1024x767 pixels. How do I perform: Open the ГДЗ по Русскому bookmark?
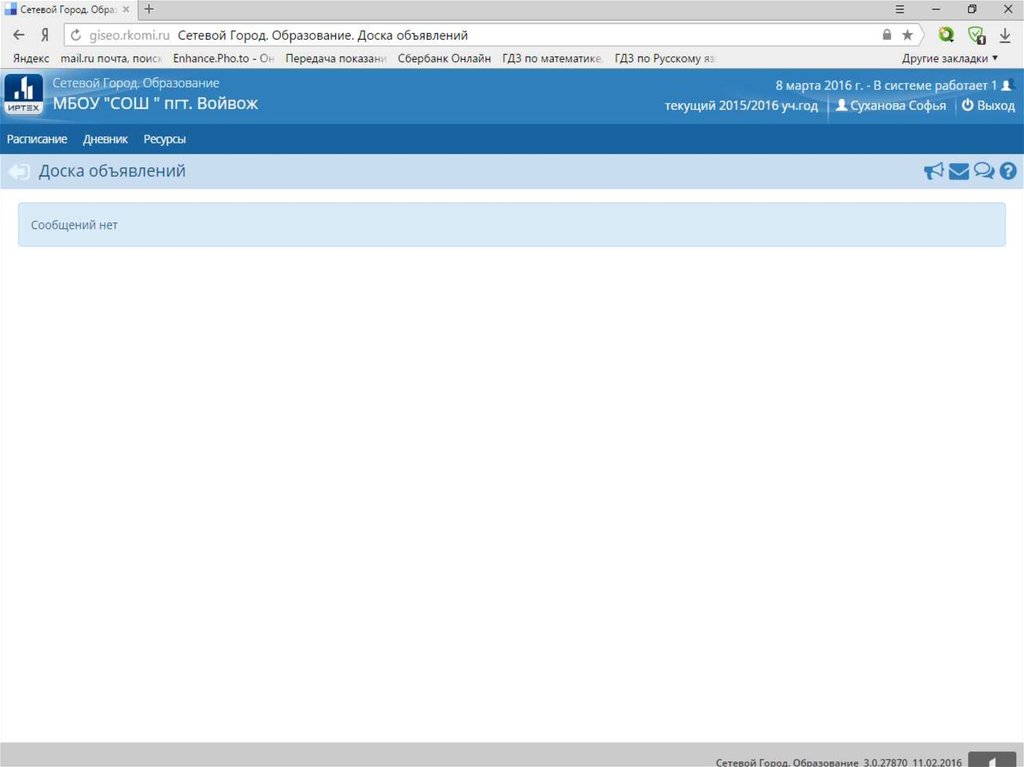pyautogui.click(x=665, y=58)
